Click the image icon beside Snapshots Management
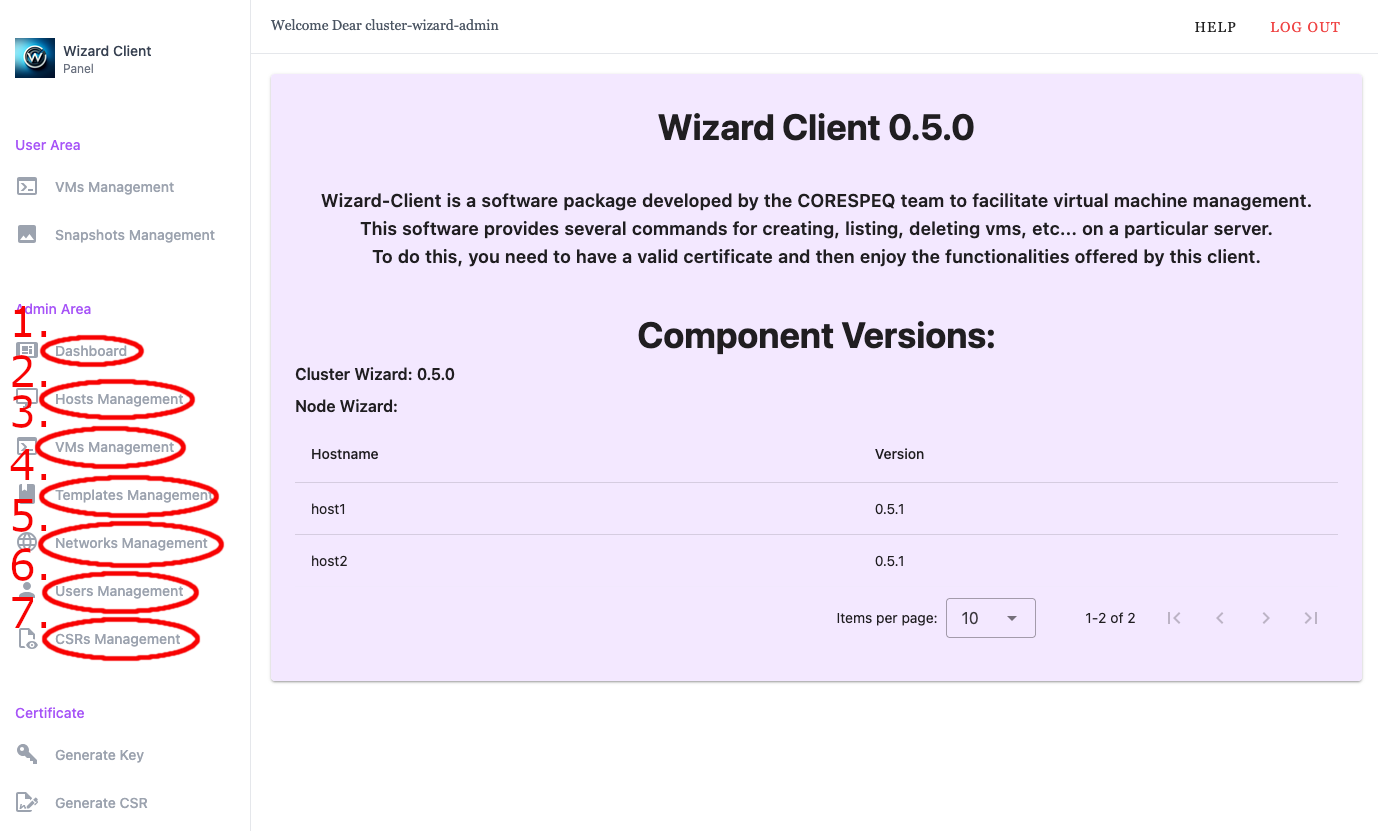 coord(28,235)
